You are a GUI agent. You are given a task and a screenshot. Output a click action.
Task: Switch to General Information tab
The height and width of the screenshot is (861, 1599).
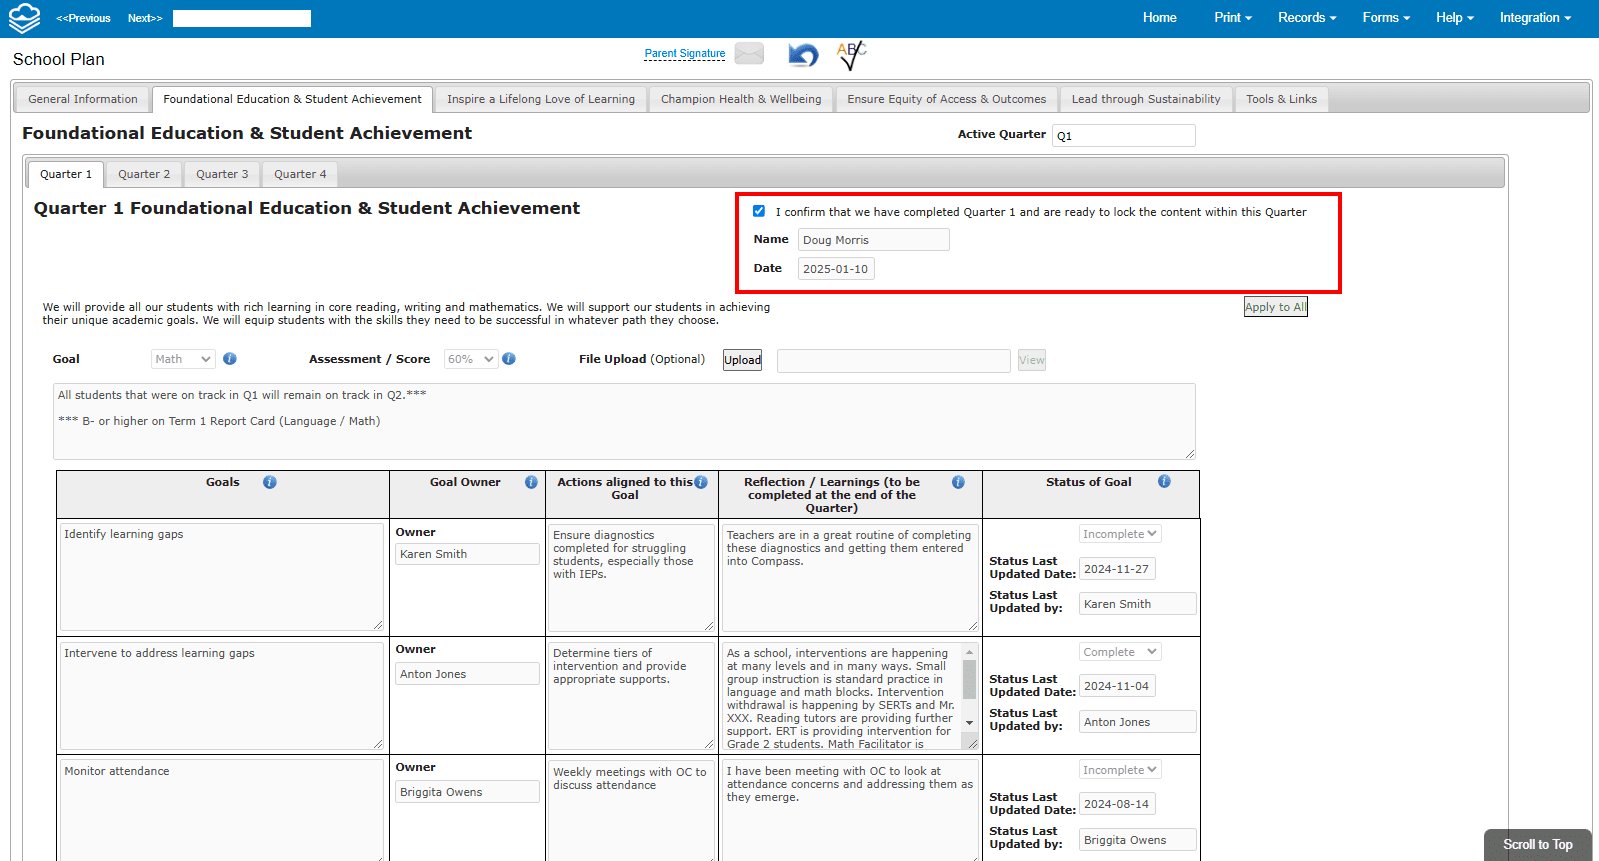[83, 99]
